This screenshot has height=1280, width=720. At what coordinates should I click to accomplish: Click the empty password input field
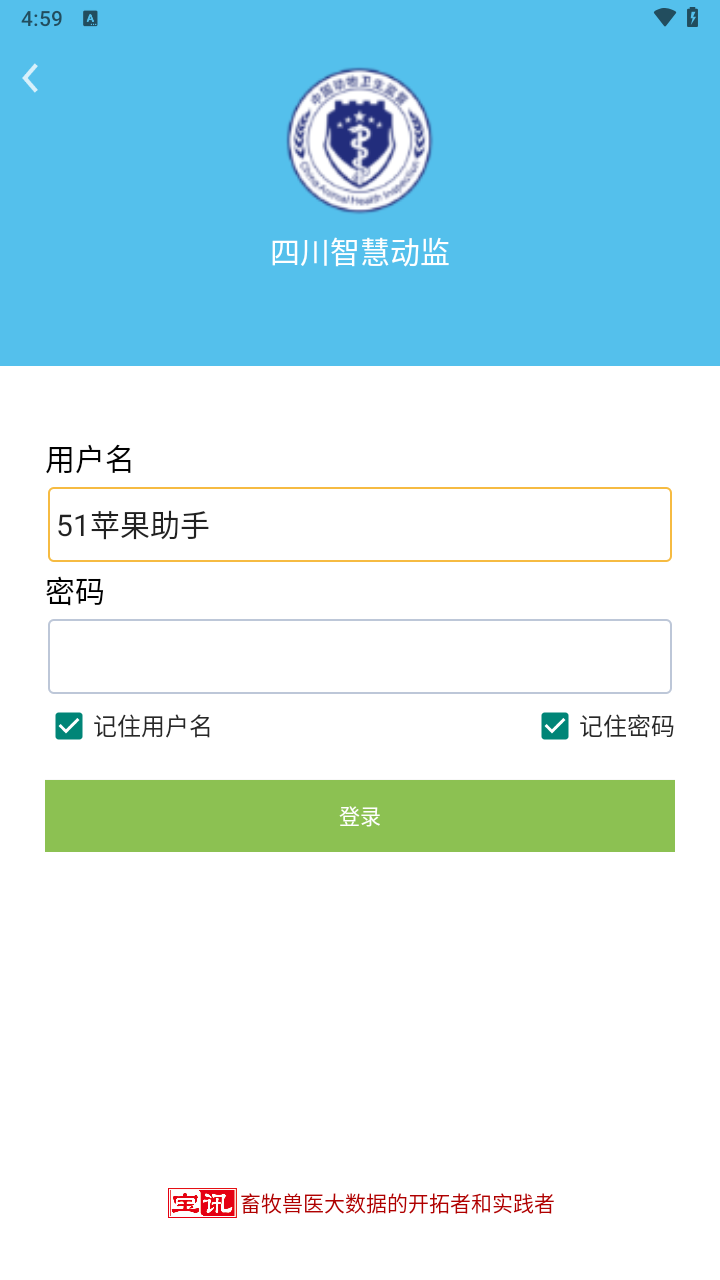[360, 656]
